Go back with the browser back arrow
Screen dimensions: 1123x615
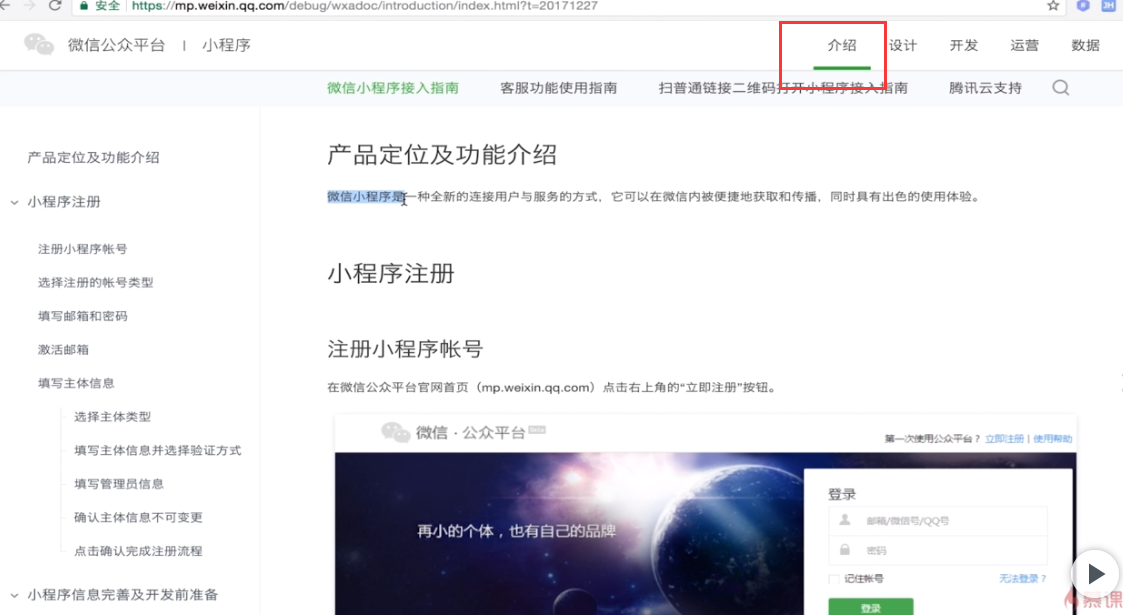[x=6, y=6]
